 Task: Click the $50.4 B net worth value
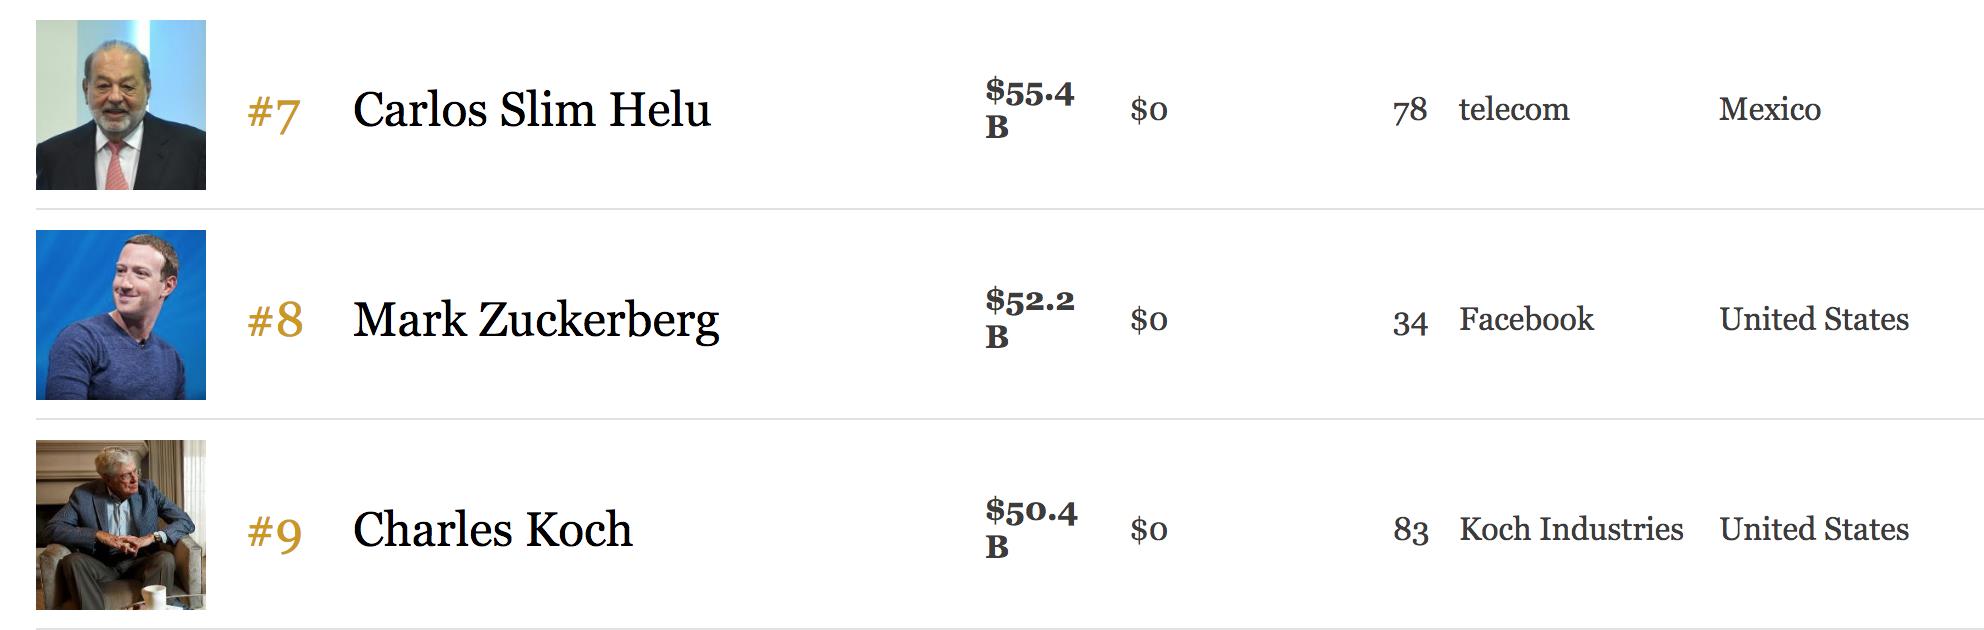point(1030,528)
